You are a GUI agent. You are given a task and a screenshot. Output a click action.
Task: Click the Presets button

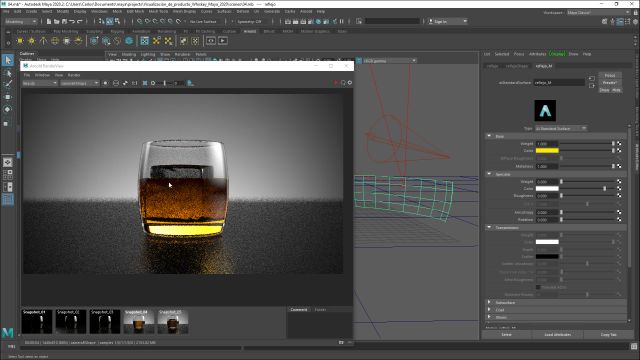click(x=609, y=82)
